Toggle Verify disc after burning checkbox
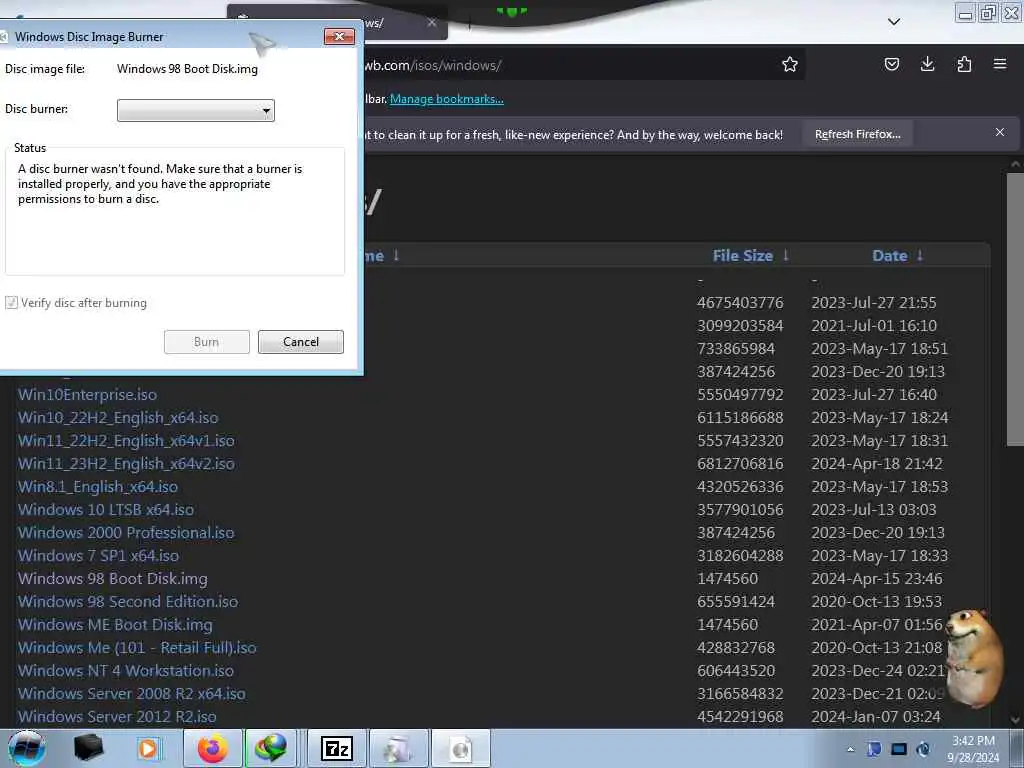Image resolution: width=1024 pixels, height=768 pixels. pyautogui.click(x=11, y=302)
